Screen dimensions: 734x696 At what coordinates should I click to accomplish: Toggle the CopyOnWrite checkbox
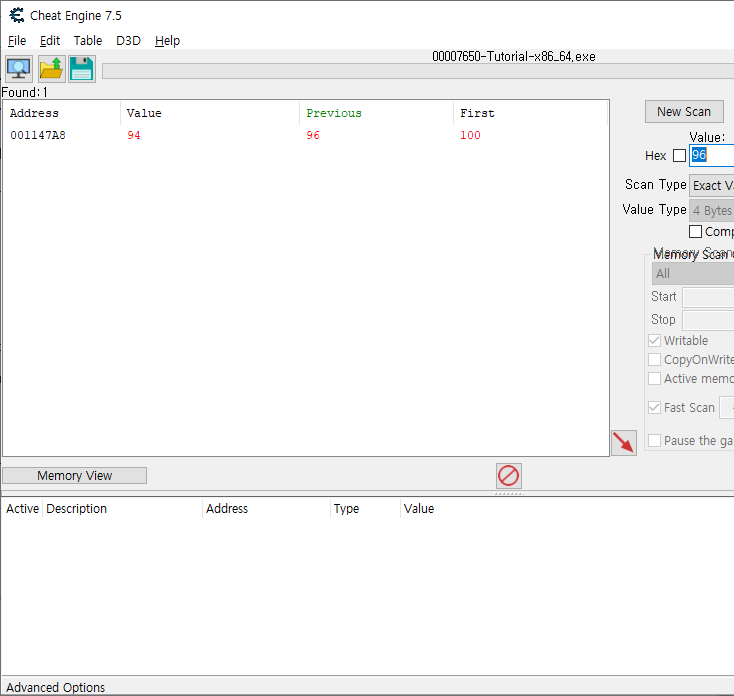point(654,359)
